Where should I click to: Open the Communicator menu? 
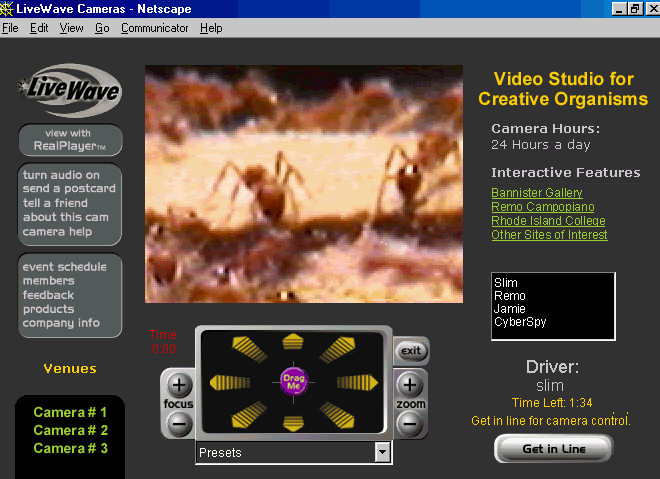pos(154,28)
